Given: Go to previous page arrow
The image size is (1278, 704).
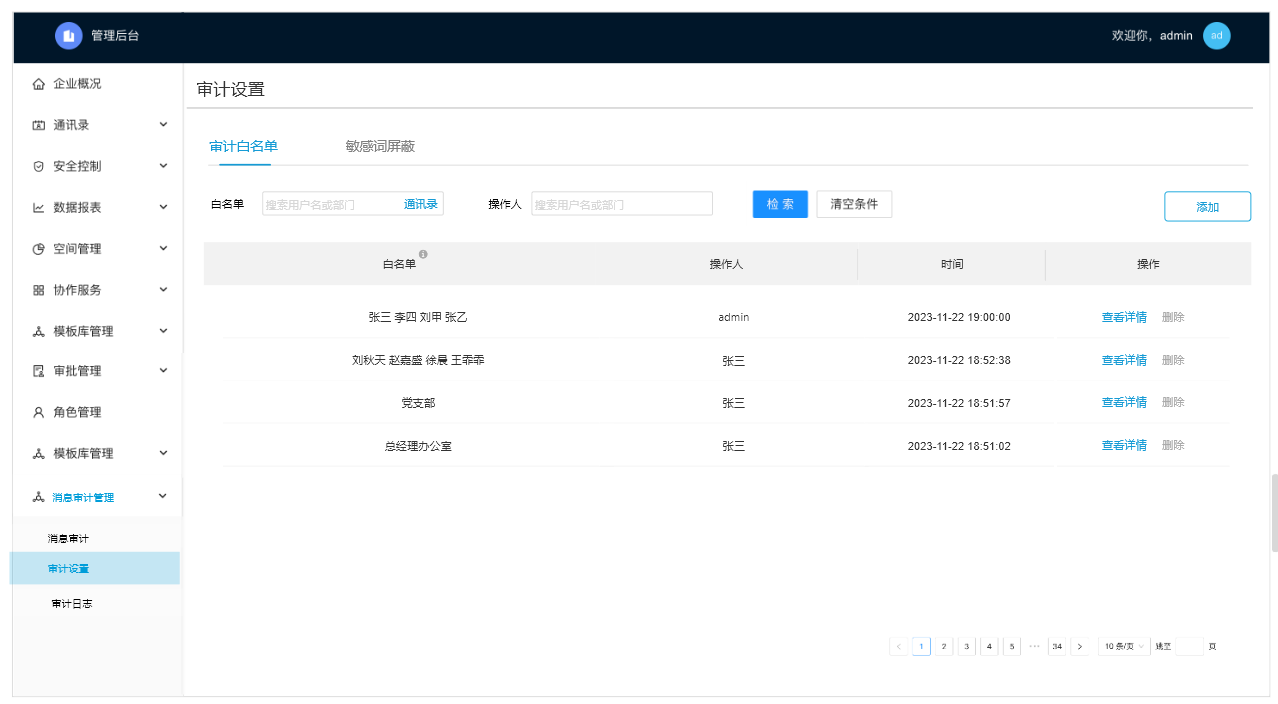Looking at the screenshot, I should (x=899, y=647).
